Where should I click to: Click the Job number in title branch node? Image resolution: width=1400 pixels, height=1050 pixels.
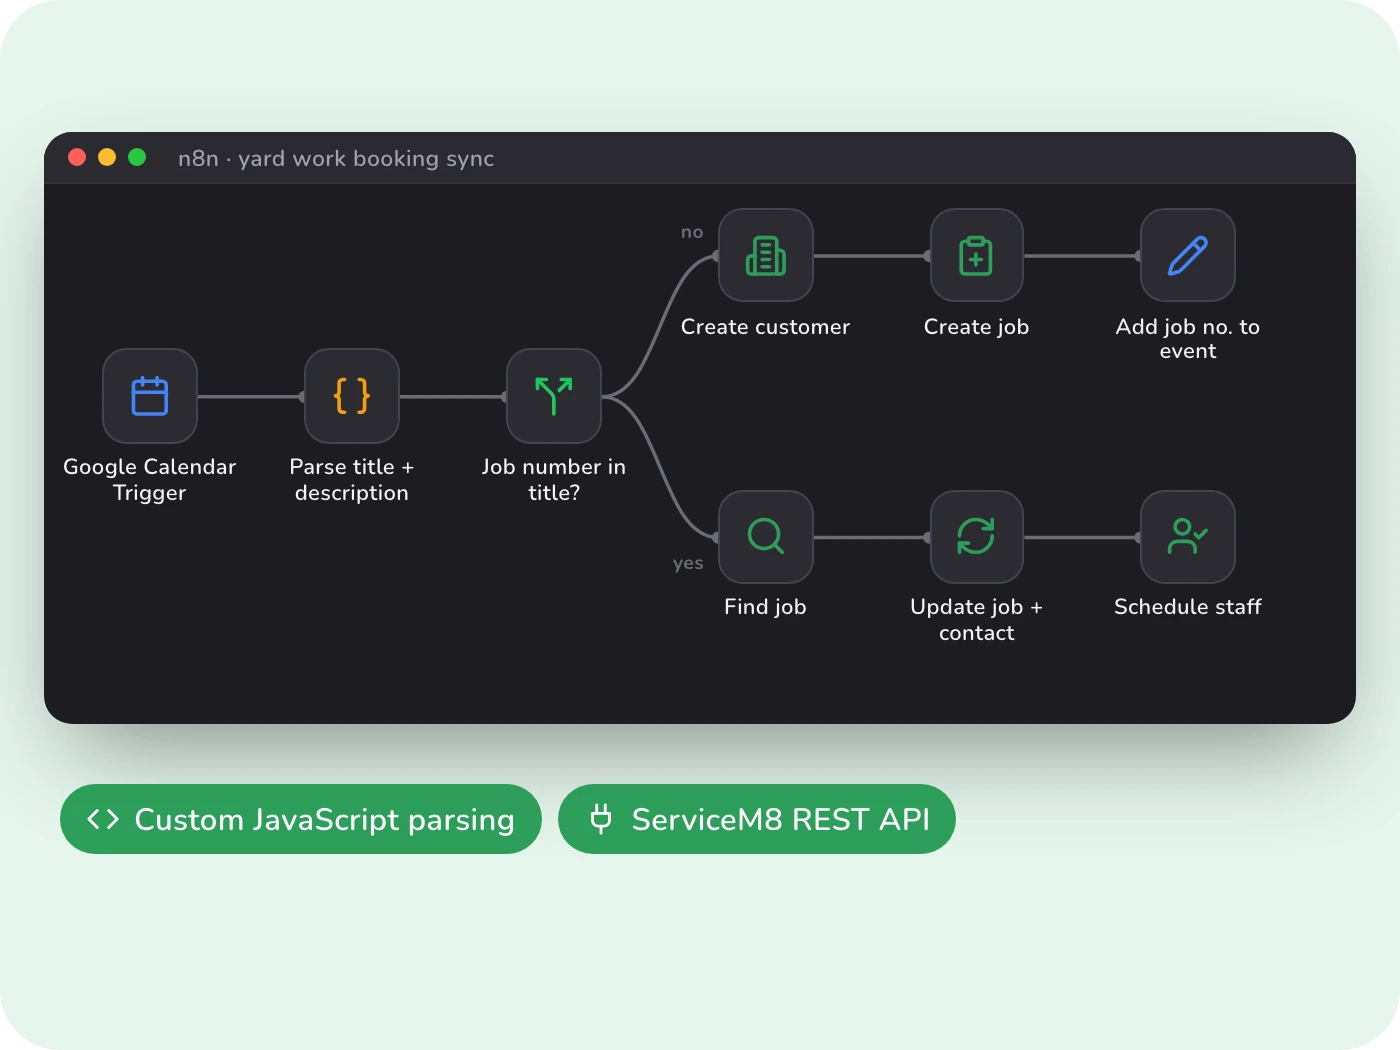coord(554,396)
